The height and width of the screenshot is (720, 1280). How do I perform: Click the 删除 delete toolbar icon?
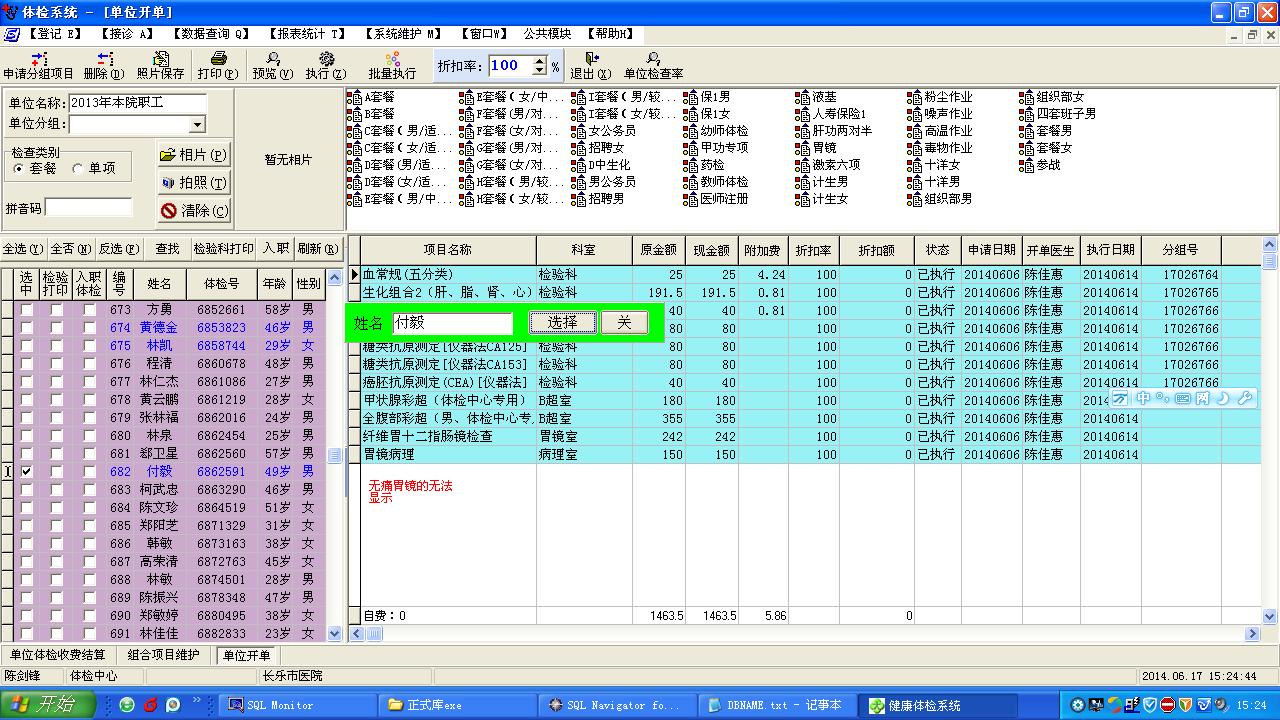[x=103, y=59]
